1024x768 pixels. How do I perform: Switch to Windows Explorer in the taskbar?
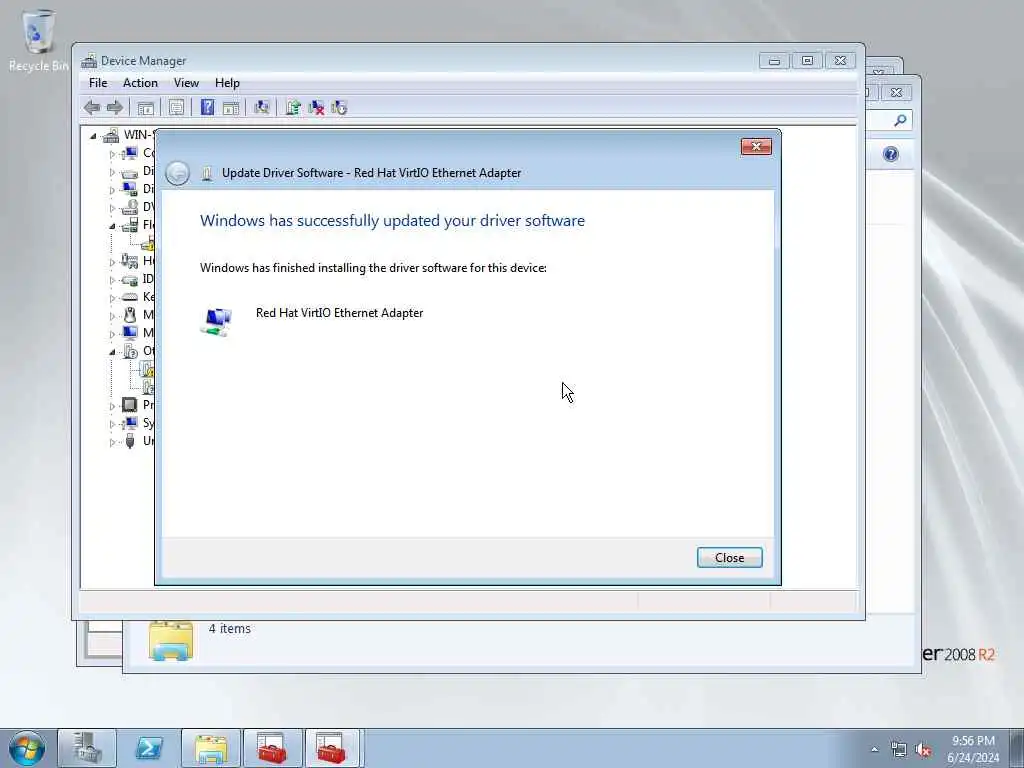[210, 748]
